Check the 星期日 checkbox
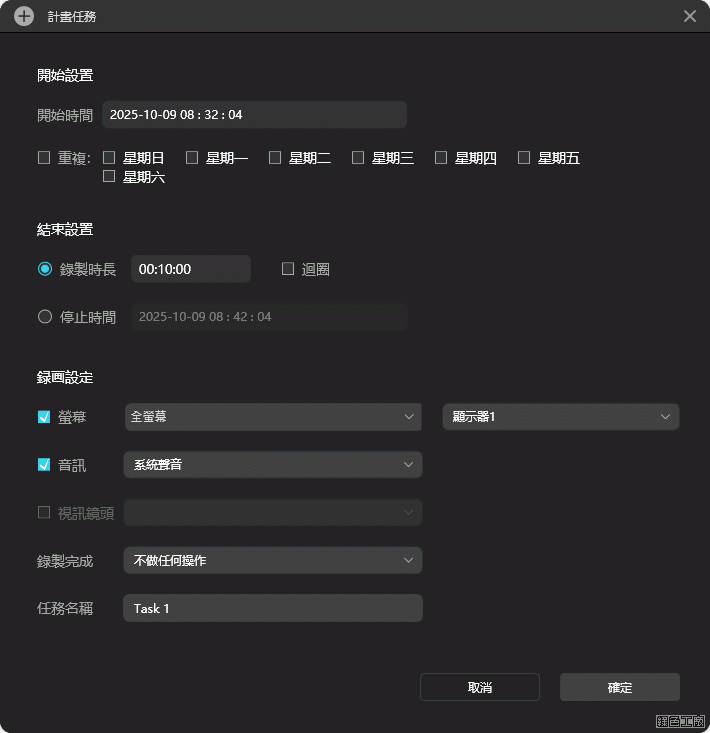Image resolution: width=710 pixels, height=733 pixels. pos(110,158)
